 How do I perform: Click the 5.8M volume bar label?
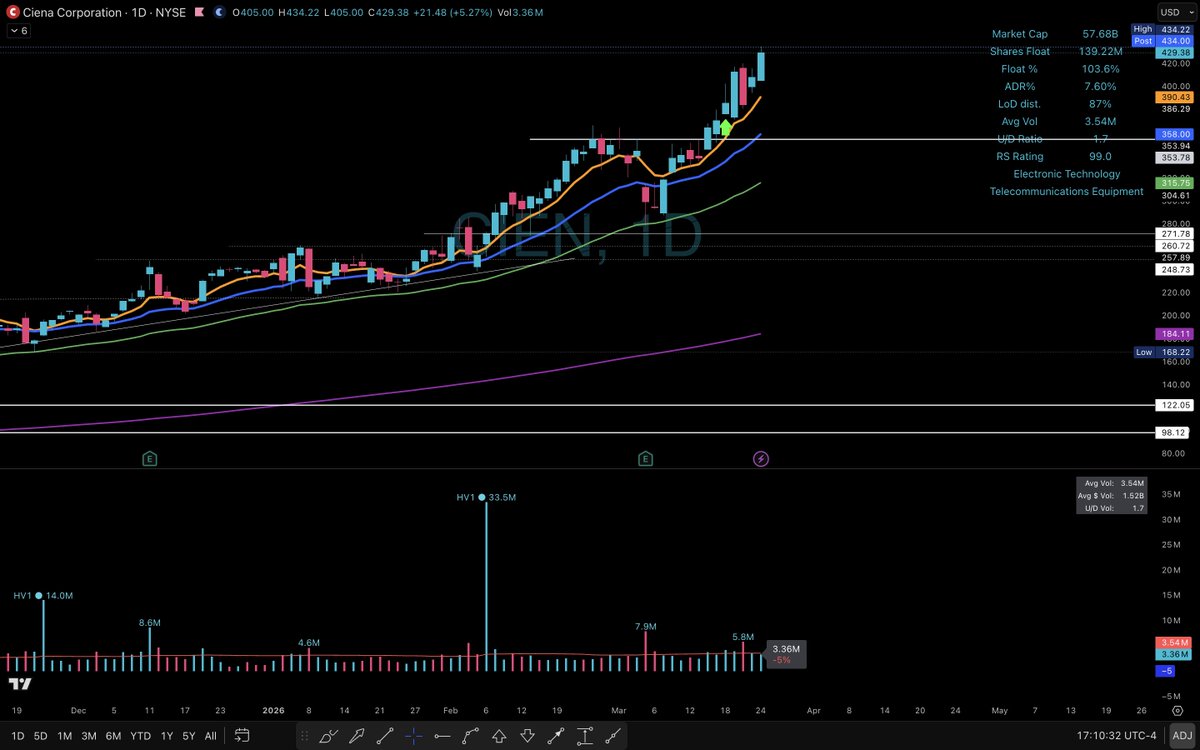click(743, 636)
